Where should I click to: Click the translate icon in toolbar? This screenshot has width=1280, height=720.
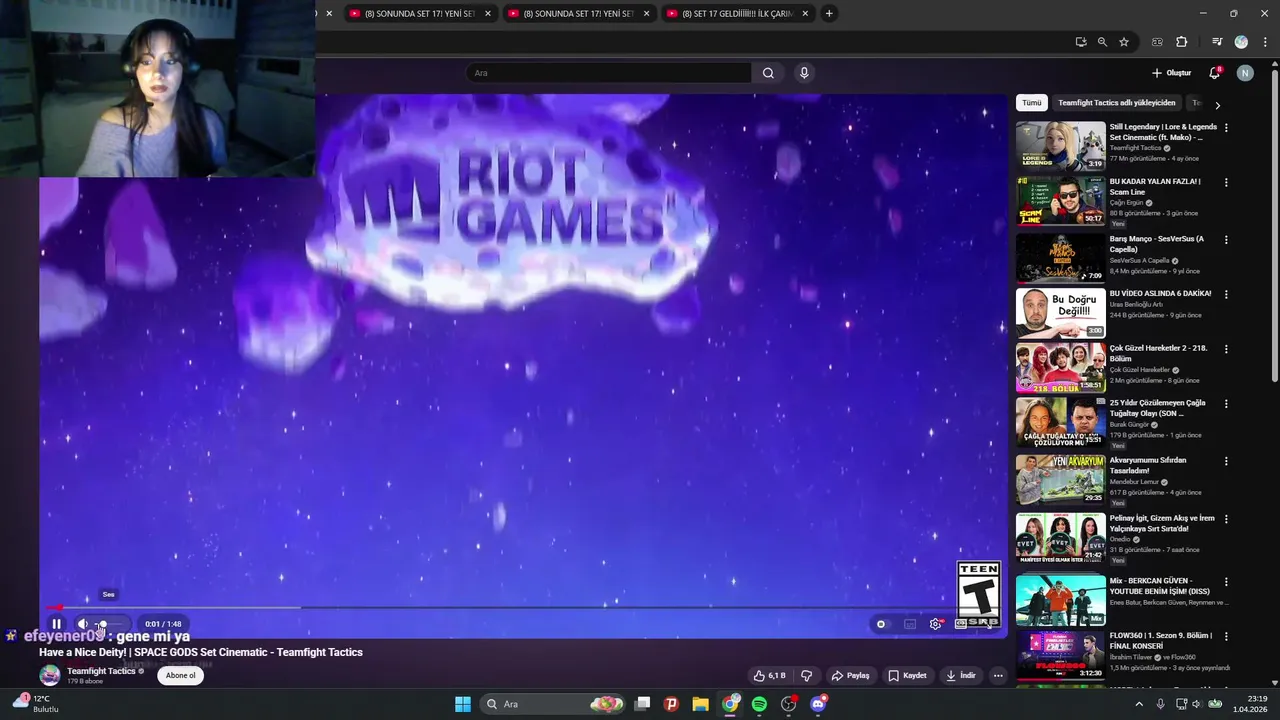[1158, 42]
